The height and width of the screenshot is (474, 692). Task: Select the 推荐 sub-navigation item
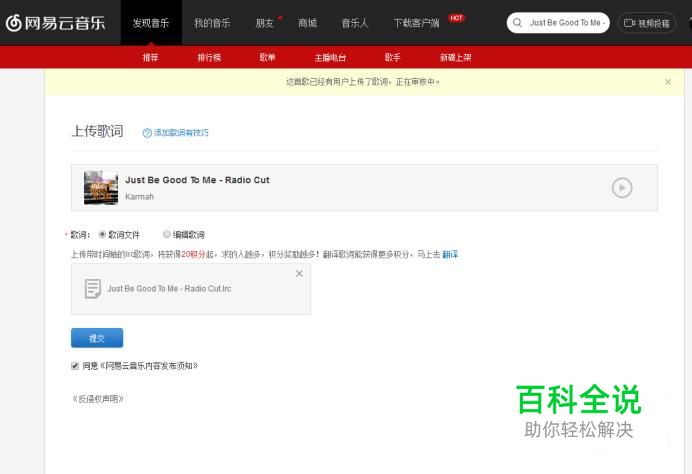150,57
